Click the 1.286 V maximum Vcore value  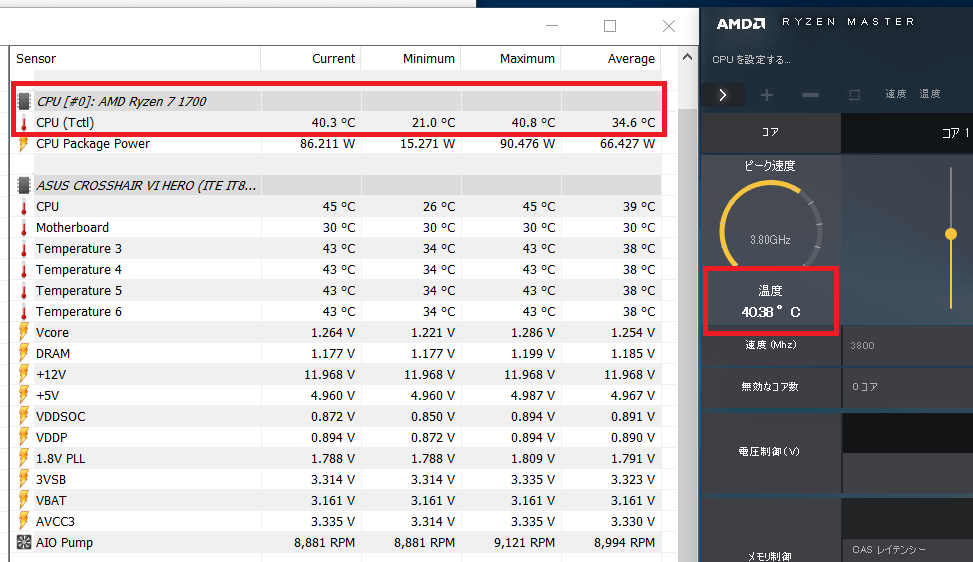pyautogui.click(x=533, y=333)
